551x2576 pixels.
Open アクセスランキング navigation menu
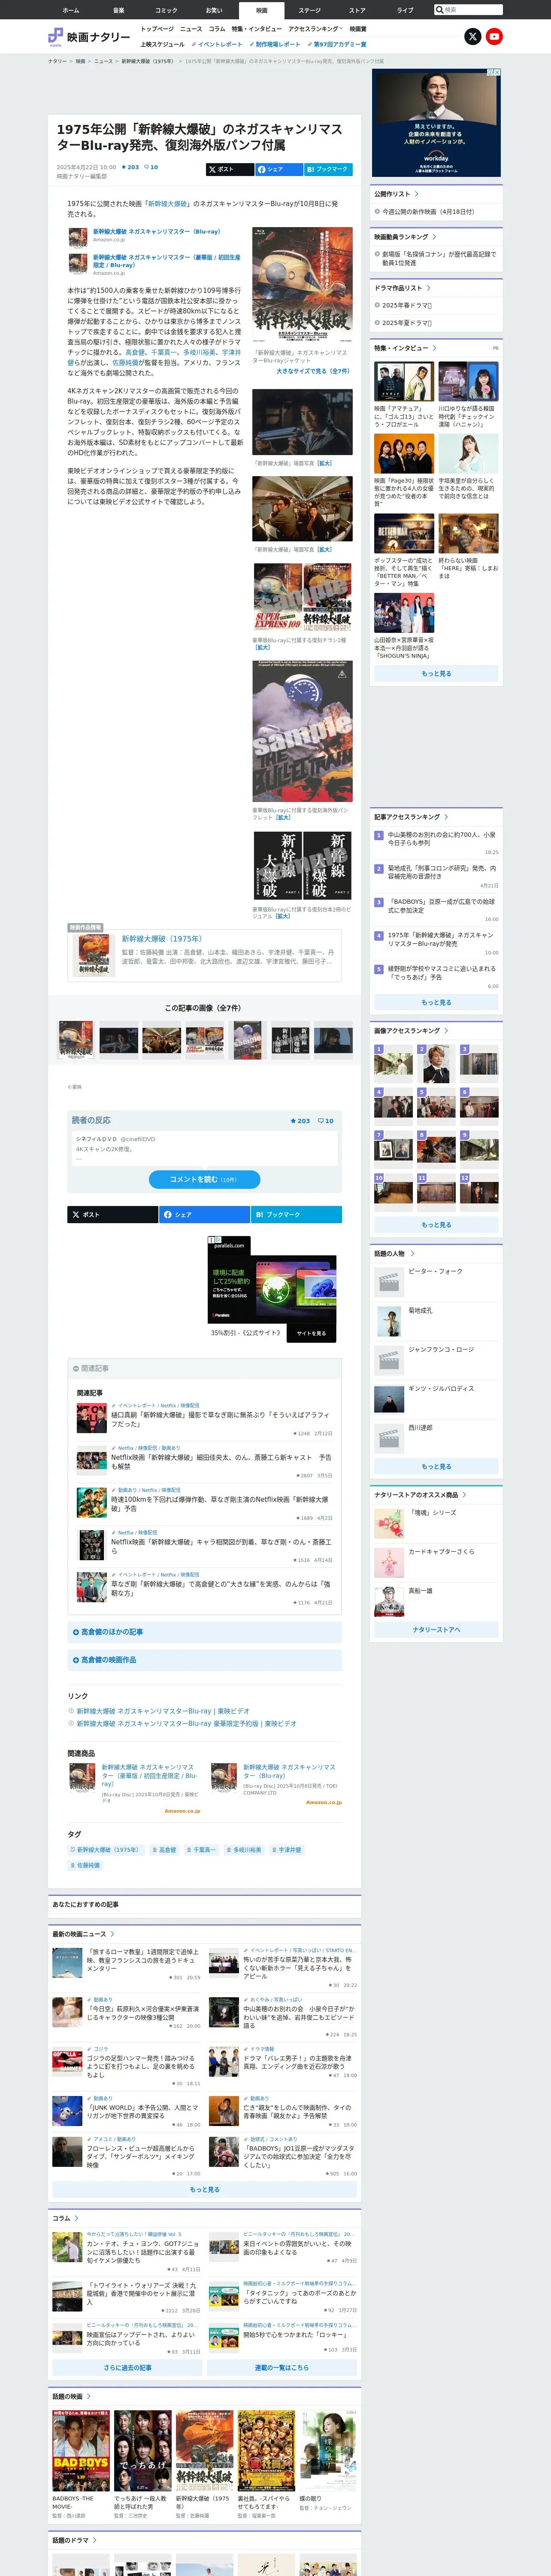316,29
